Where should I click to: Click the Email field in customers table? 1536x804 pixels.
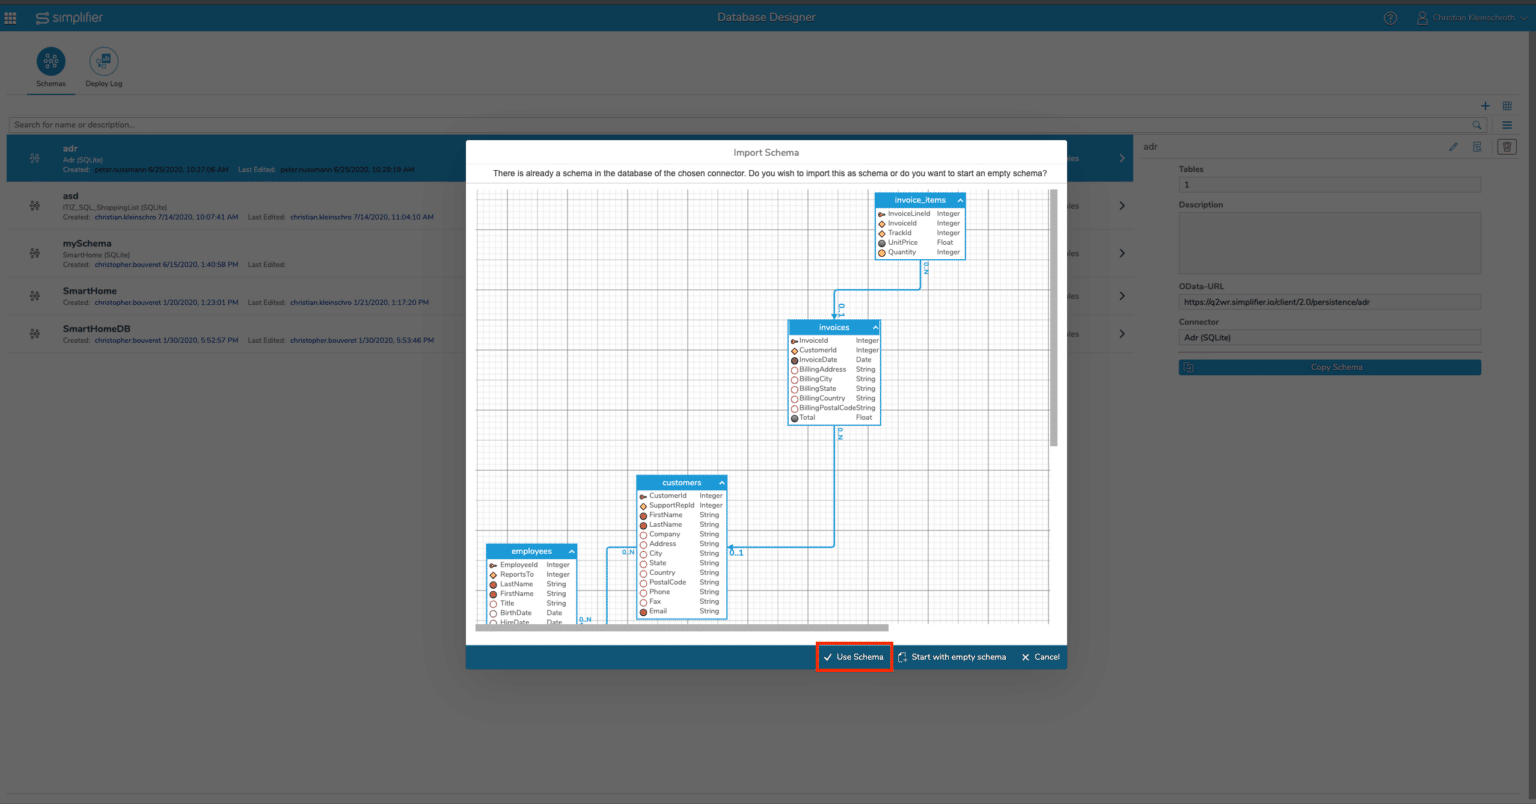coord(681,611)
